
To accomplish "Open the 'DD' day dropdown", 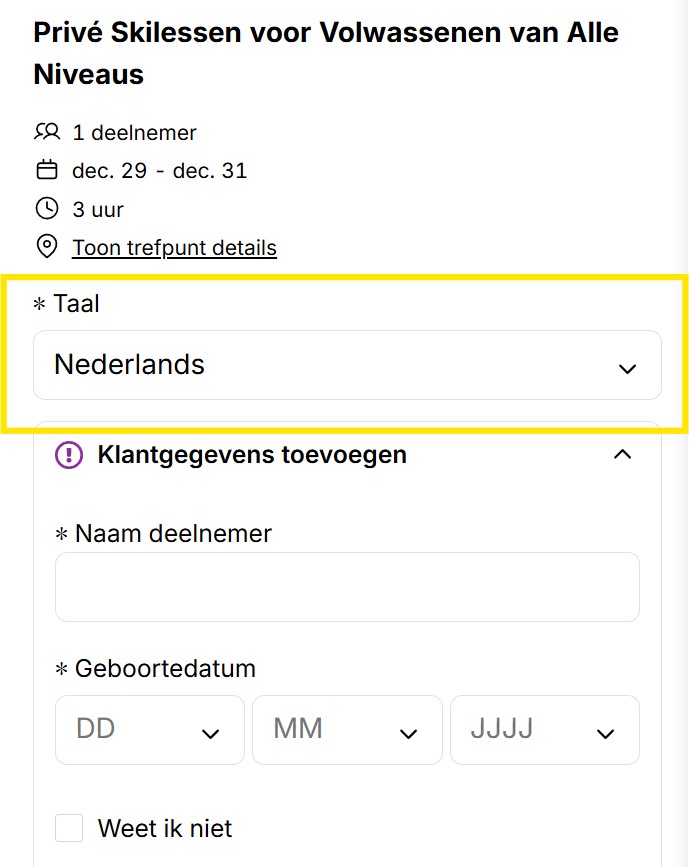I will [x=149, y=730].
